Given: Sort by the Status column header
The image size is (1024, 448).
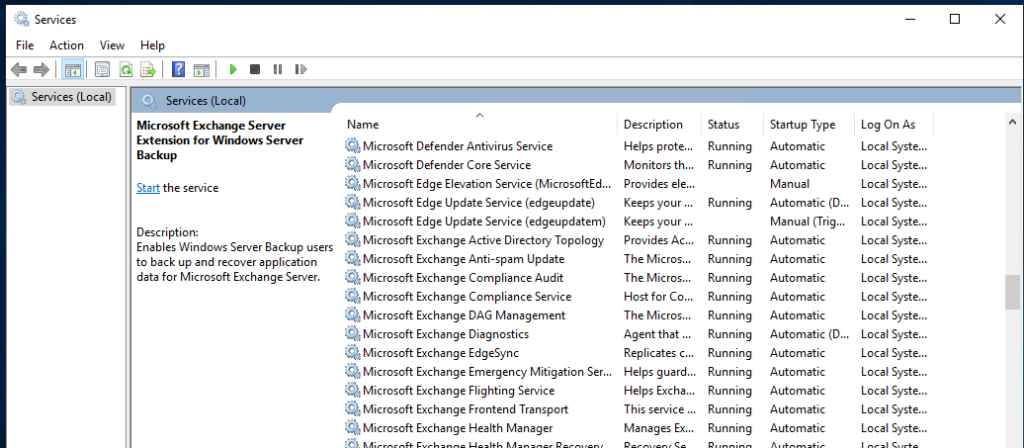Looking at the screenshot, I should [733, 124].
